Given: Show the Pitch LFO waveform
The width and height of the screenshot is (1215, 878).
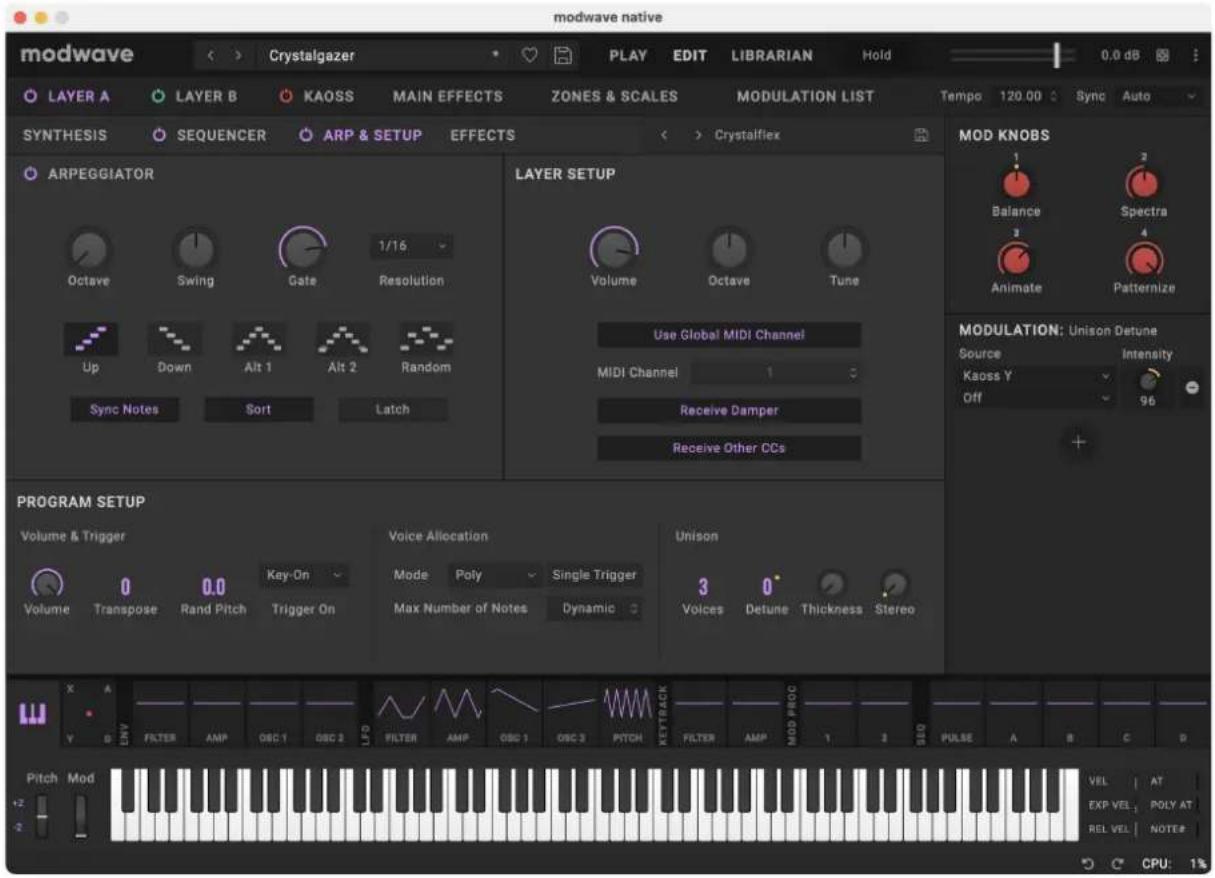Looking at the screenshot, I should [626, 714].
